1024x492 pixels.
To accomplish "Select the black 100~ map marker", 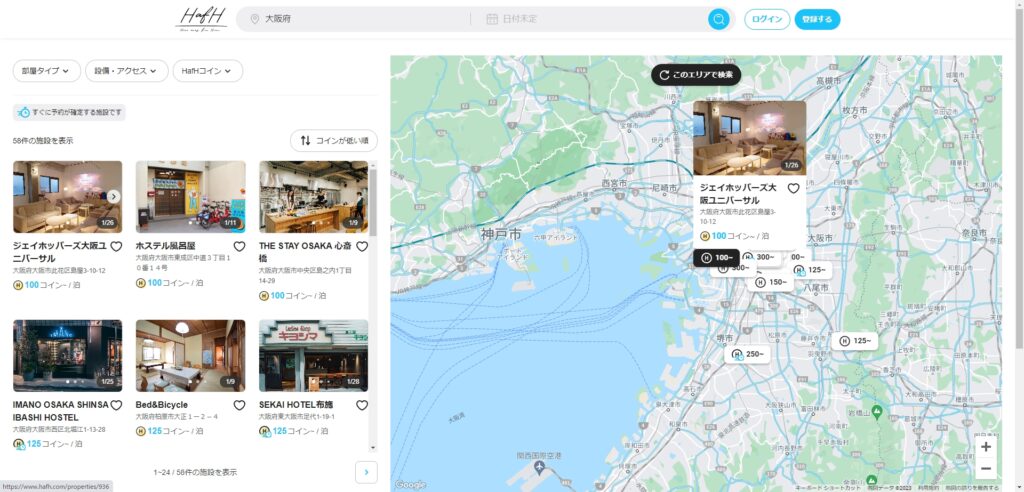I will [x=716, y=257].
